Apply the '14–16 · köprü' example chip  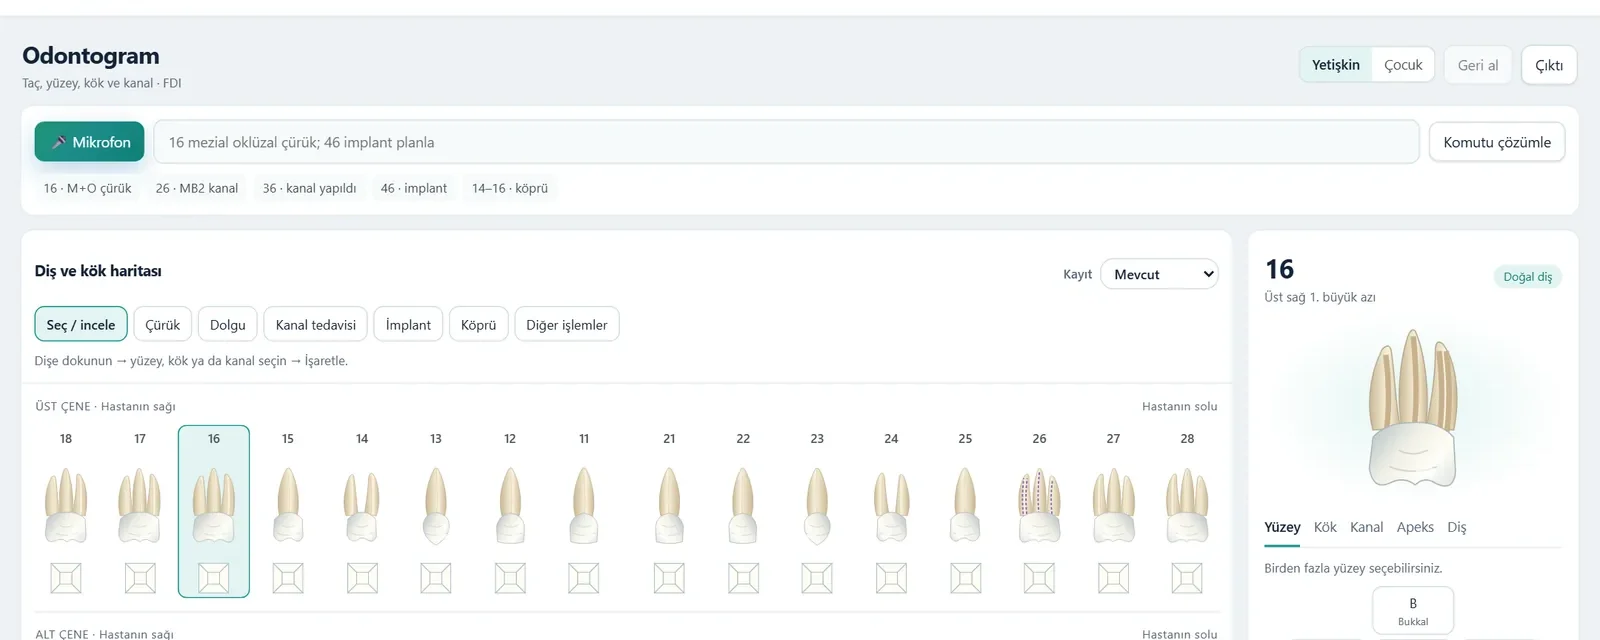[x=510, y=188]
